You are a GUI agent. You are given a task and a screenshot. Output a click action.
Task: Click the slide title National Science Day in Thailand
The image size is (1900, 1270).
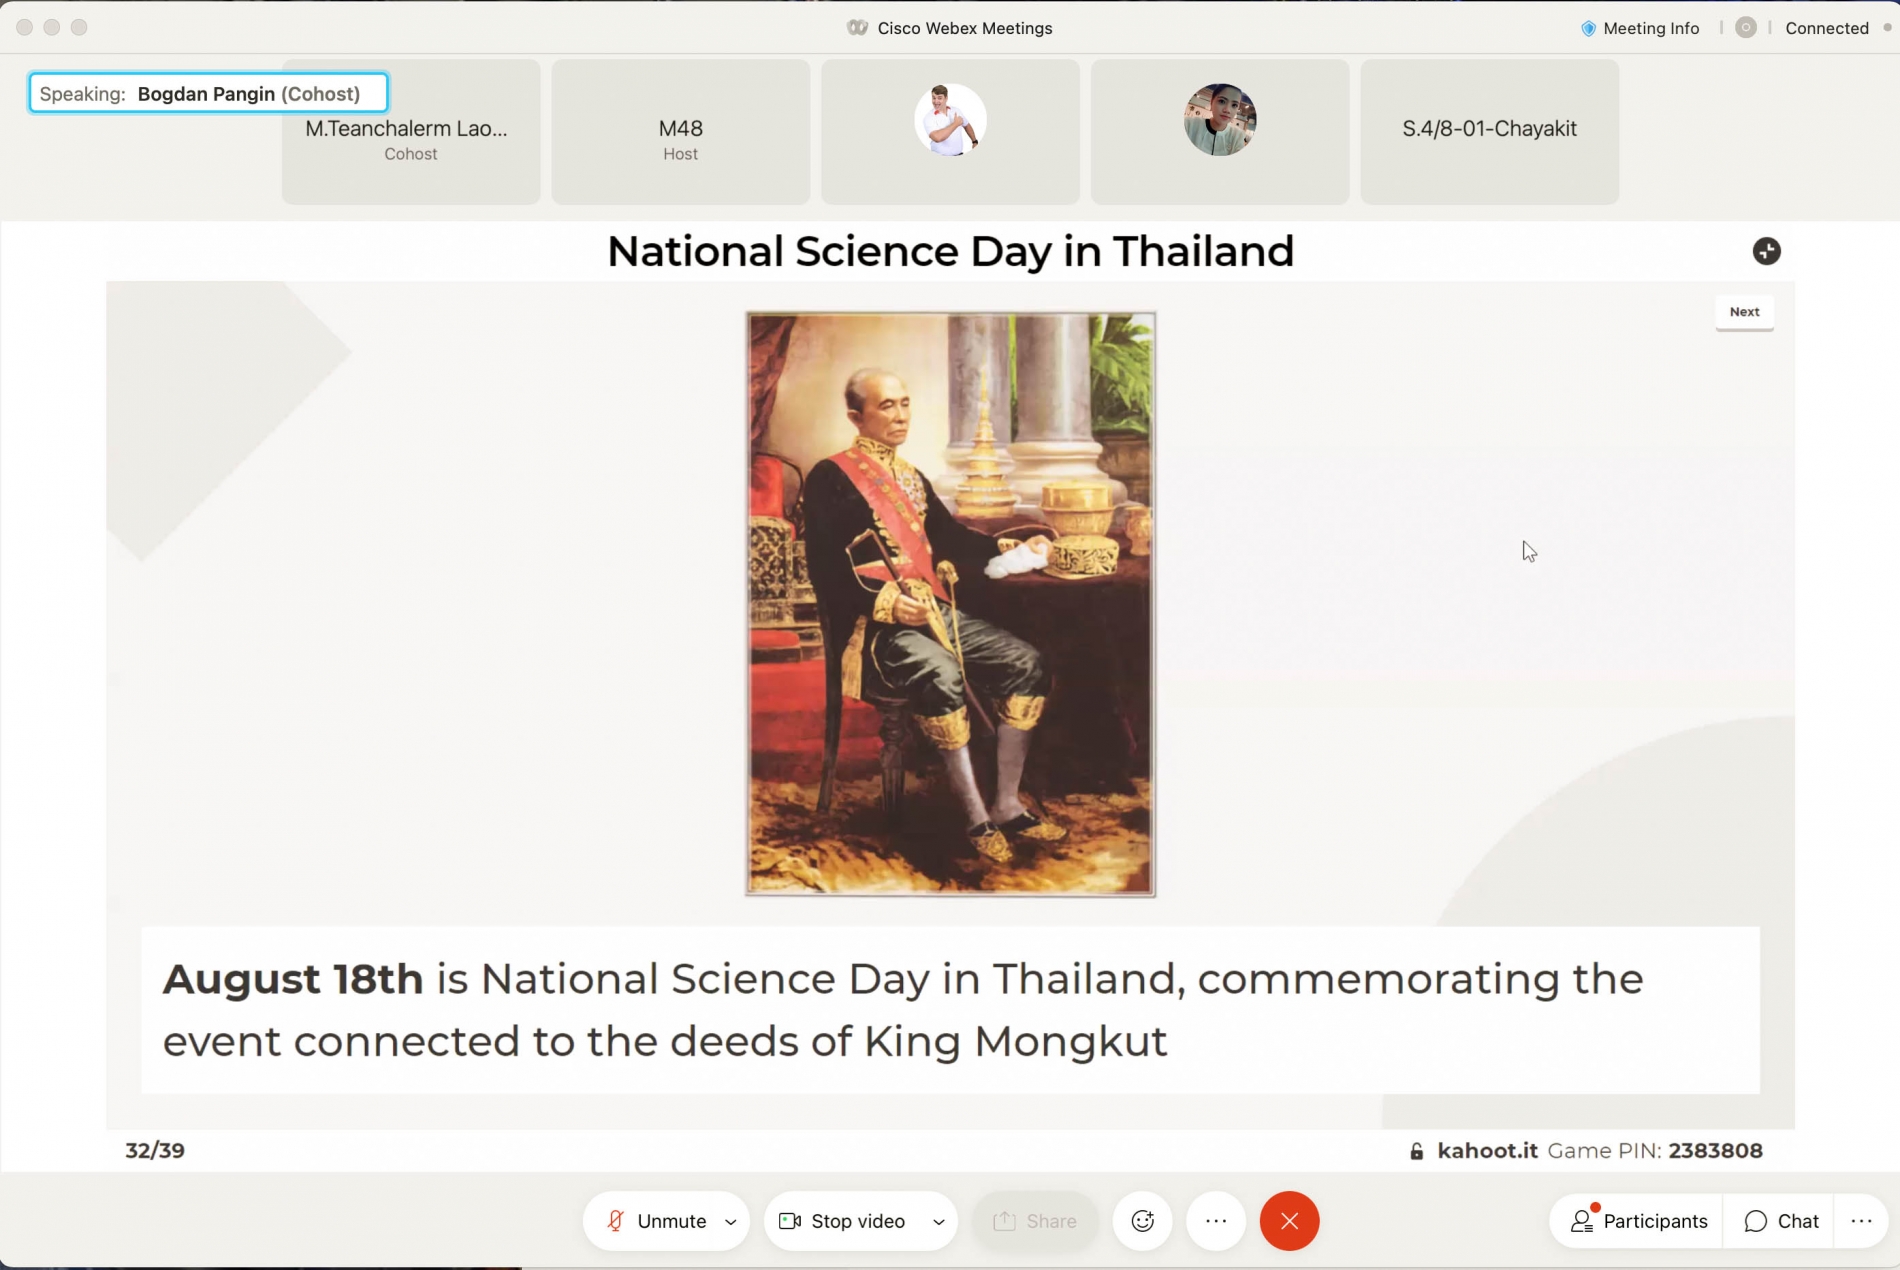(950, 251)
